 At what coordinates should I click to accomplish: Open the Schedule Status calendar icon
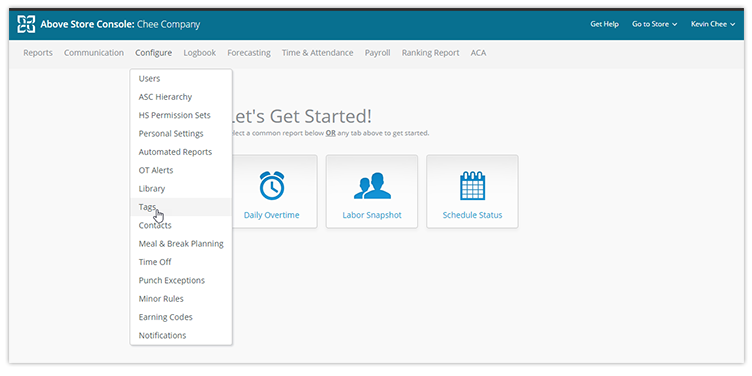(472, 185)
